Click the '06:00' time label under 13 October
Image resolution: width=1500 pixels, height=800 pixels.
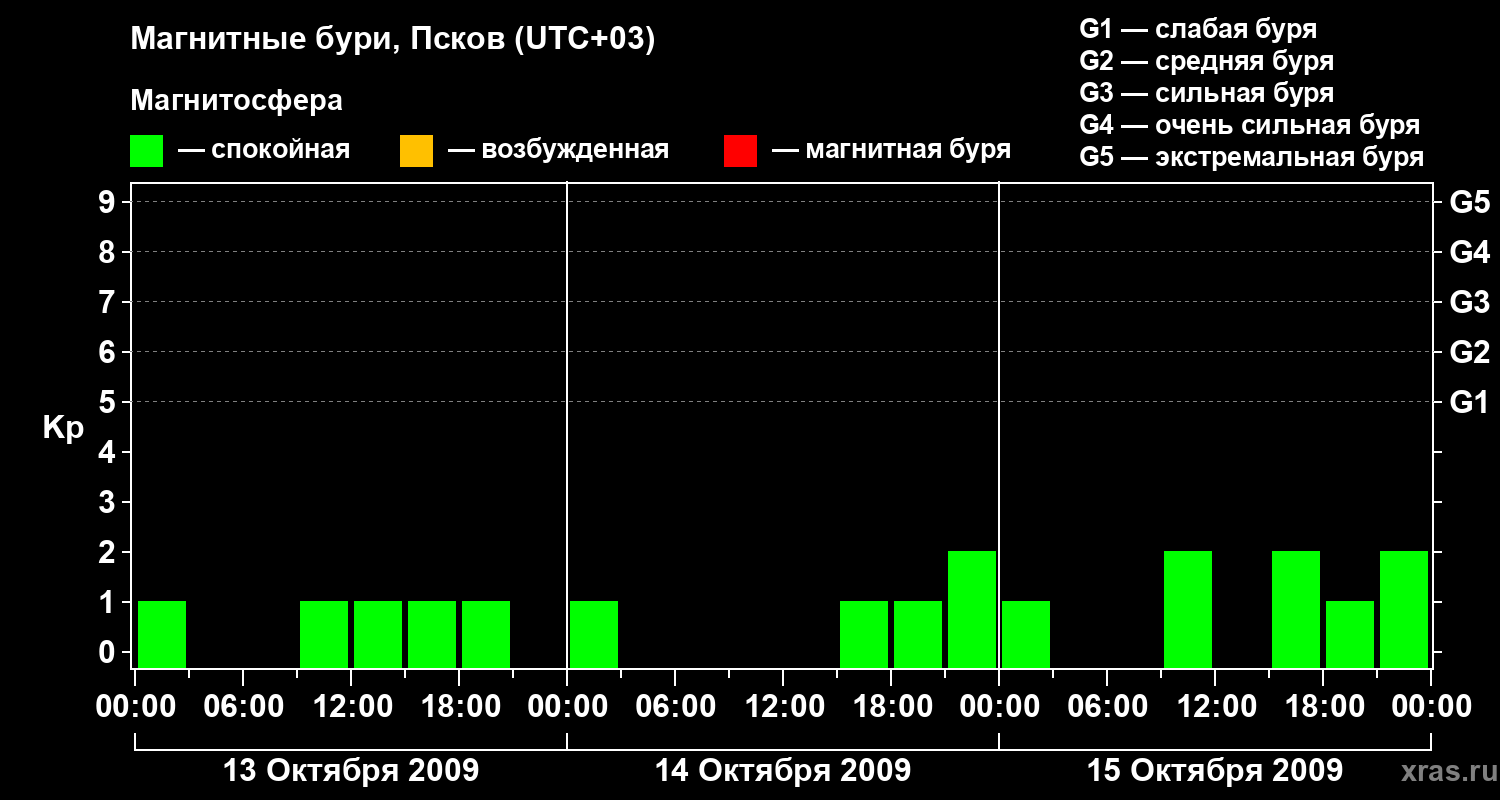tap(243, 707)
